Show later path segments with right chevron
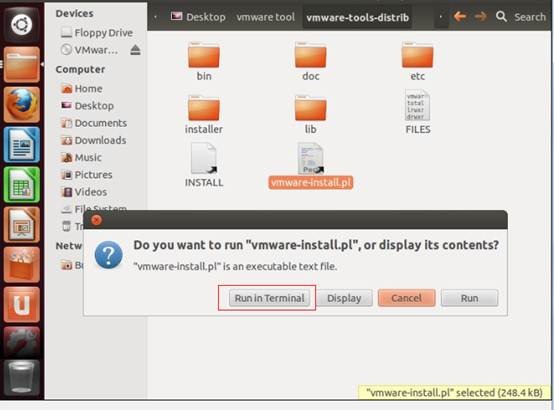This screenshot has height=410, width=554. pos(441,17)
